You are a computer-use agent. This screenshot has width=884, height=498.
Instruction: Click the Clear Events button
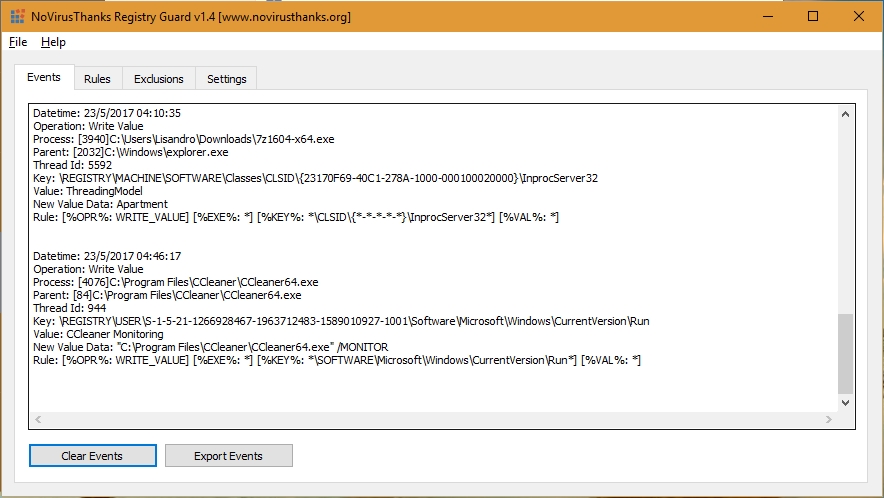point(92,456)
